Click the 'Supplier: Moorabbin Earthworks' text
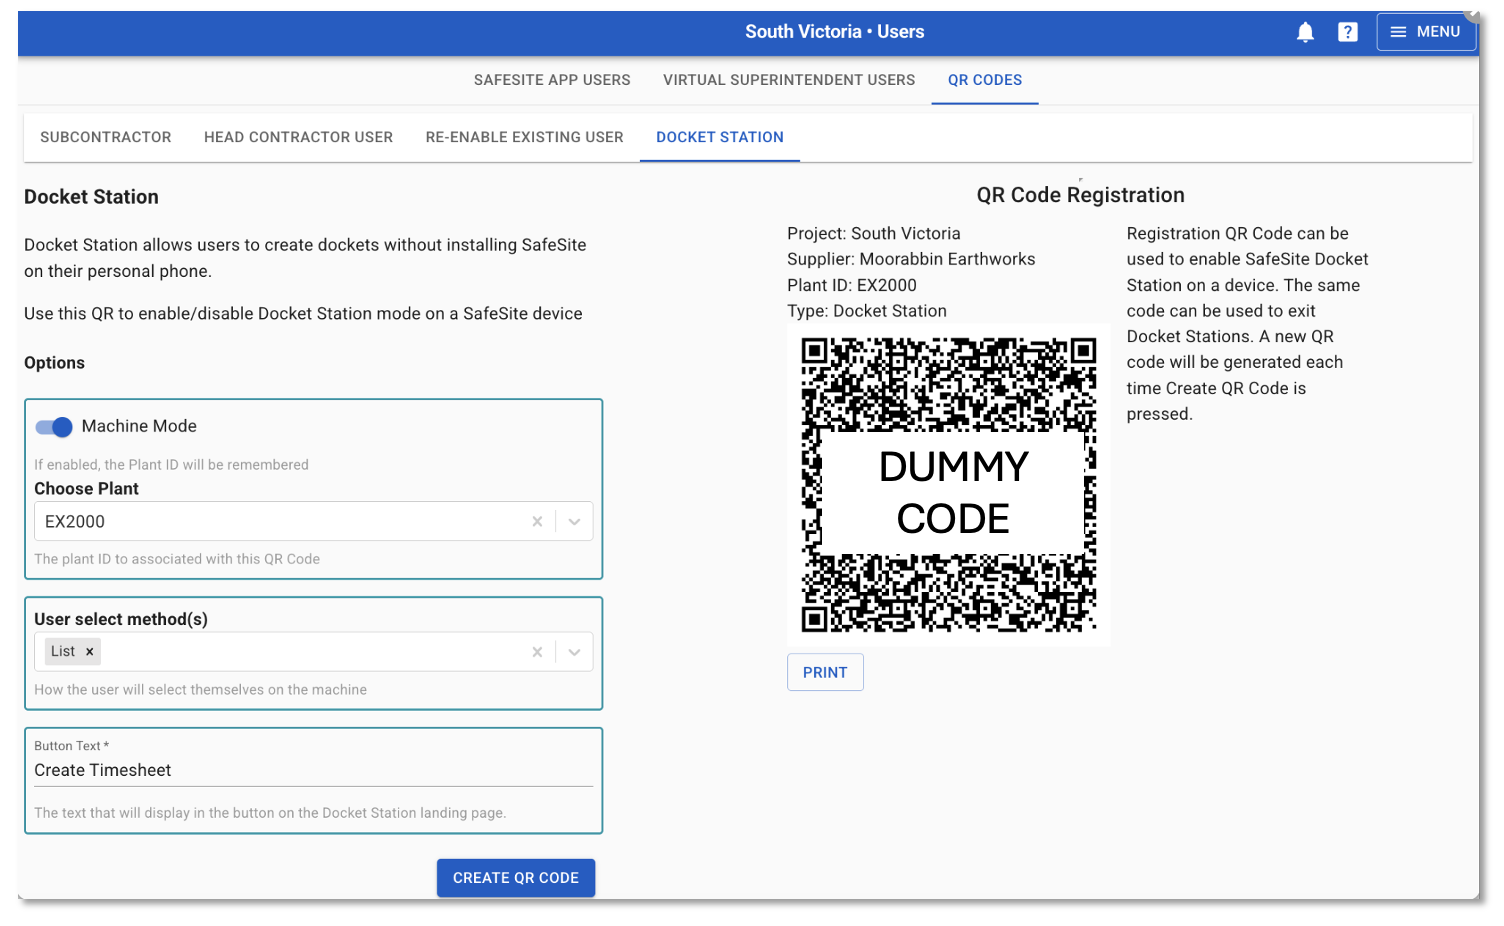This screenshot has height=926, width=1504. click(x=911, y=259)
